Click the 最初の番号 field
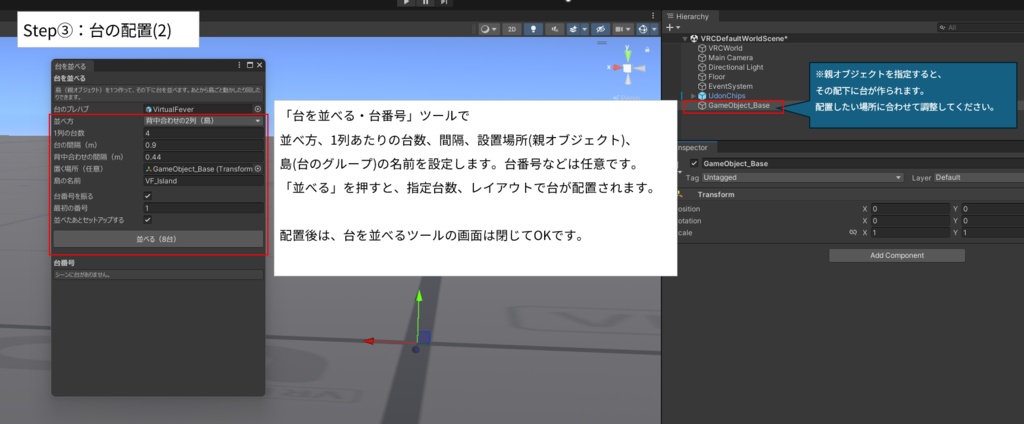This screenshot has height=424, width=1024. 203,208
